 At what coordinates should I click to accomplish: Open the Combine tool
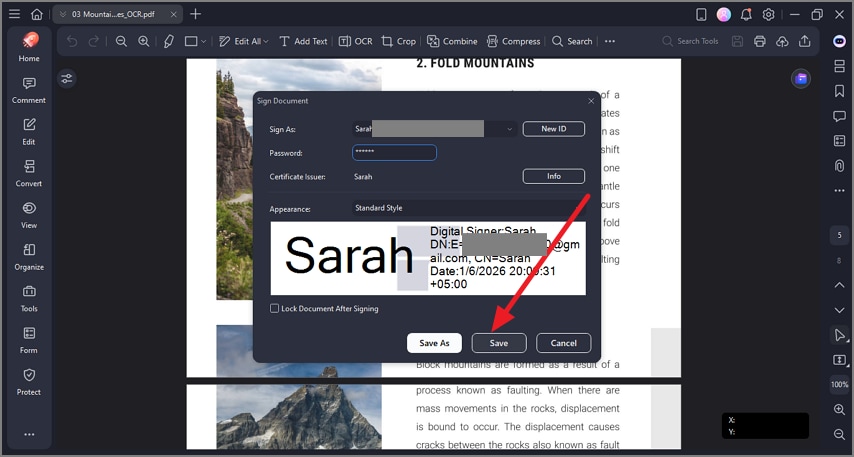(x=452, y=41)
